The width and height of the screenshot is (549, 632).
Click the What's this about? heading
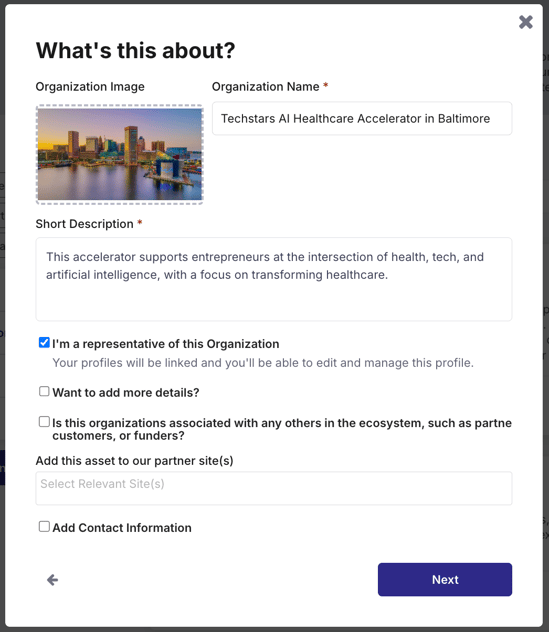[x=135, y=51]
